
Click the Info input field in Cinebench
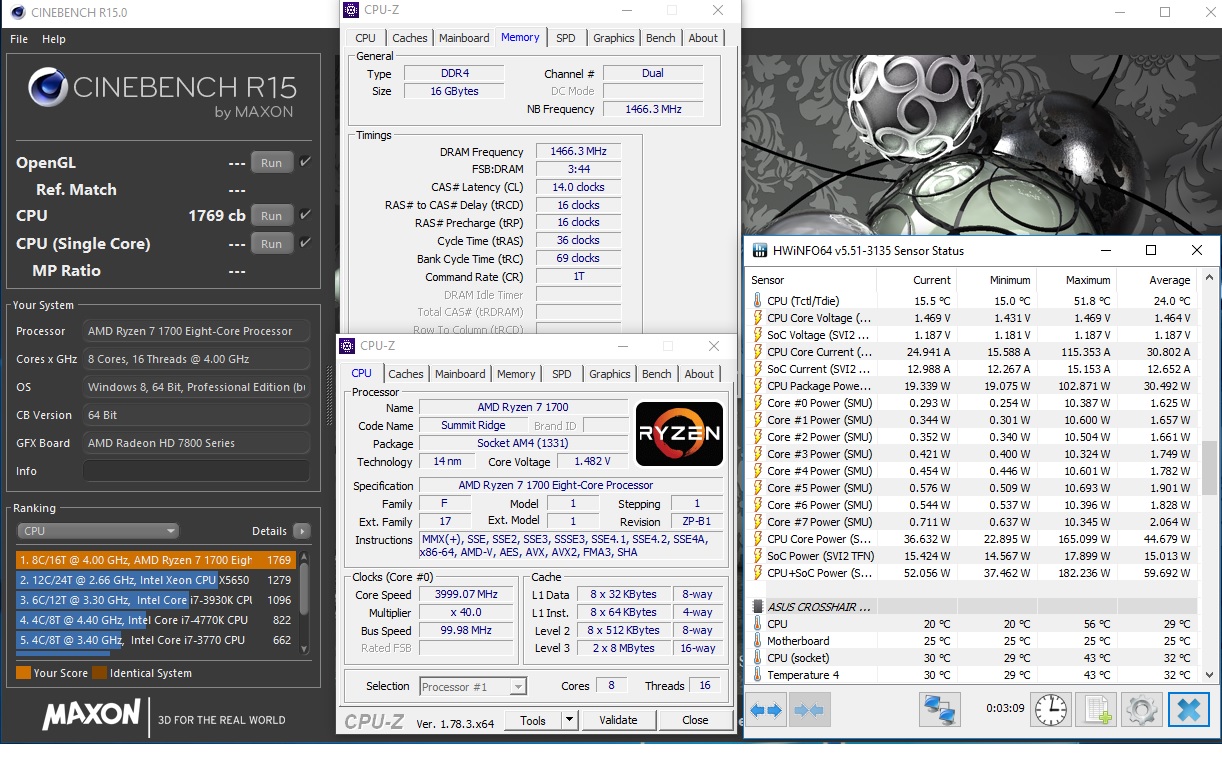pyautogui.click(x=195, y=471)
